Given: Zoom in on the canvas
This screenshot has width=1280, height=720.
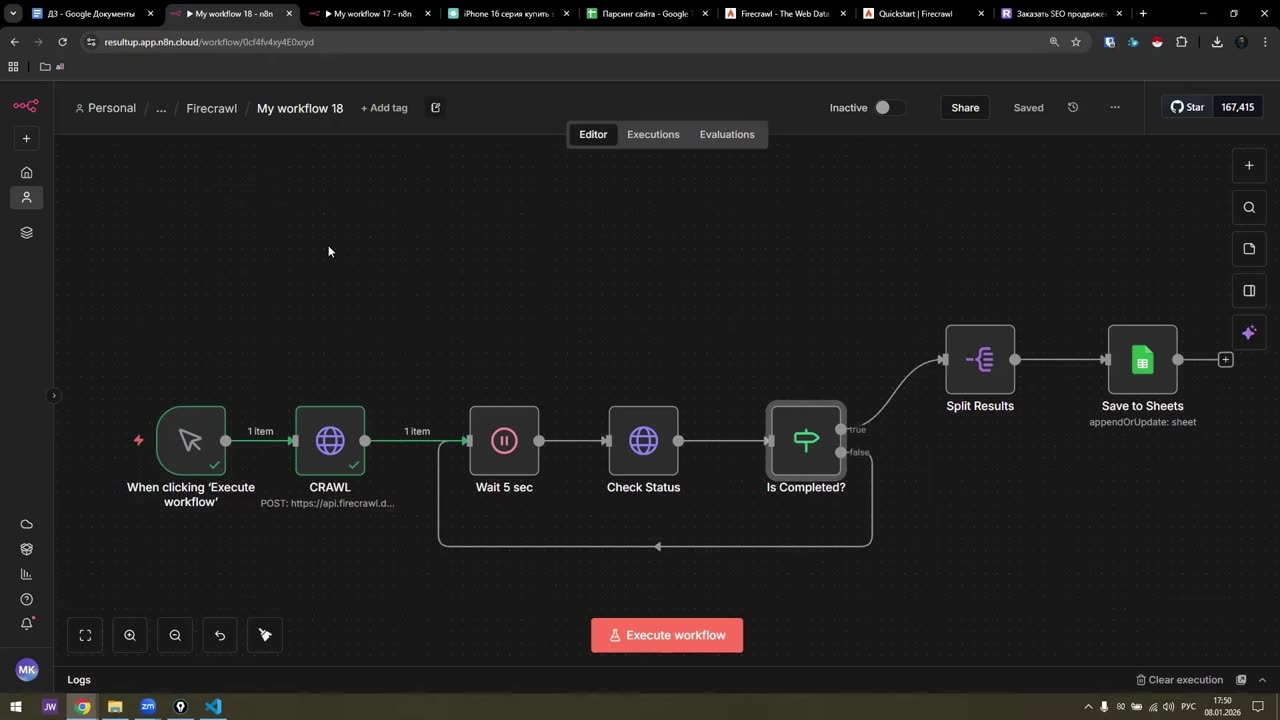Looking at the screenshot, I should (x=130, y=635).
